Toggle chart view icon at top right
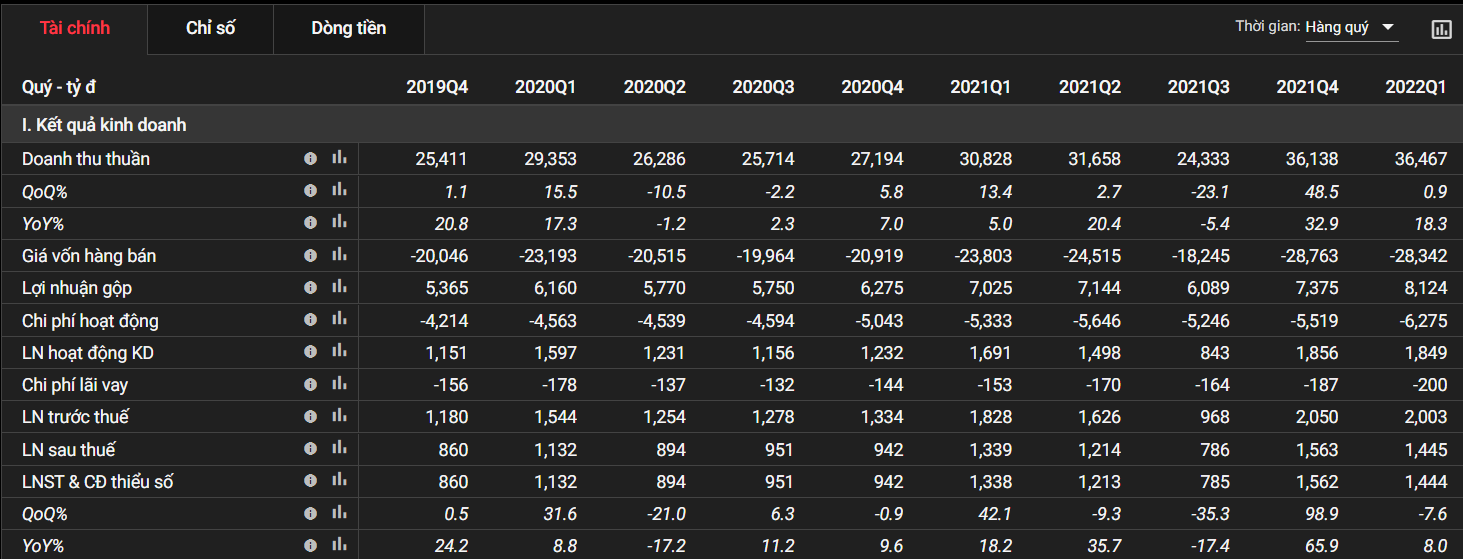This screenshot has height=559, width=1463. point(1441,29)
